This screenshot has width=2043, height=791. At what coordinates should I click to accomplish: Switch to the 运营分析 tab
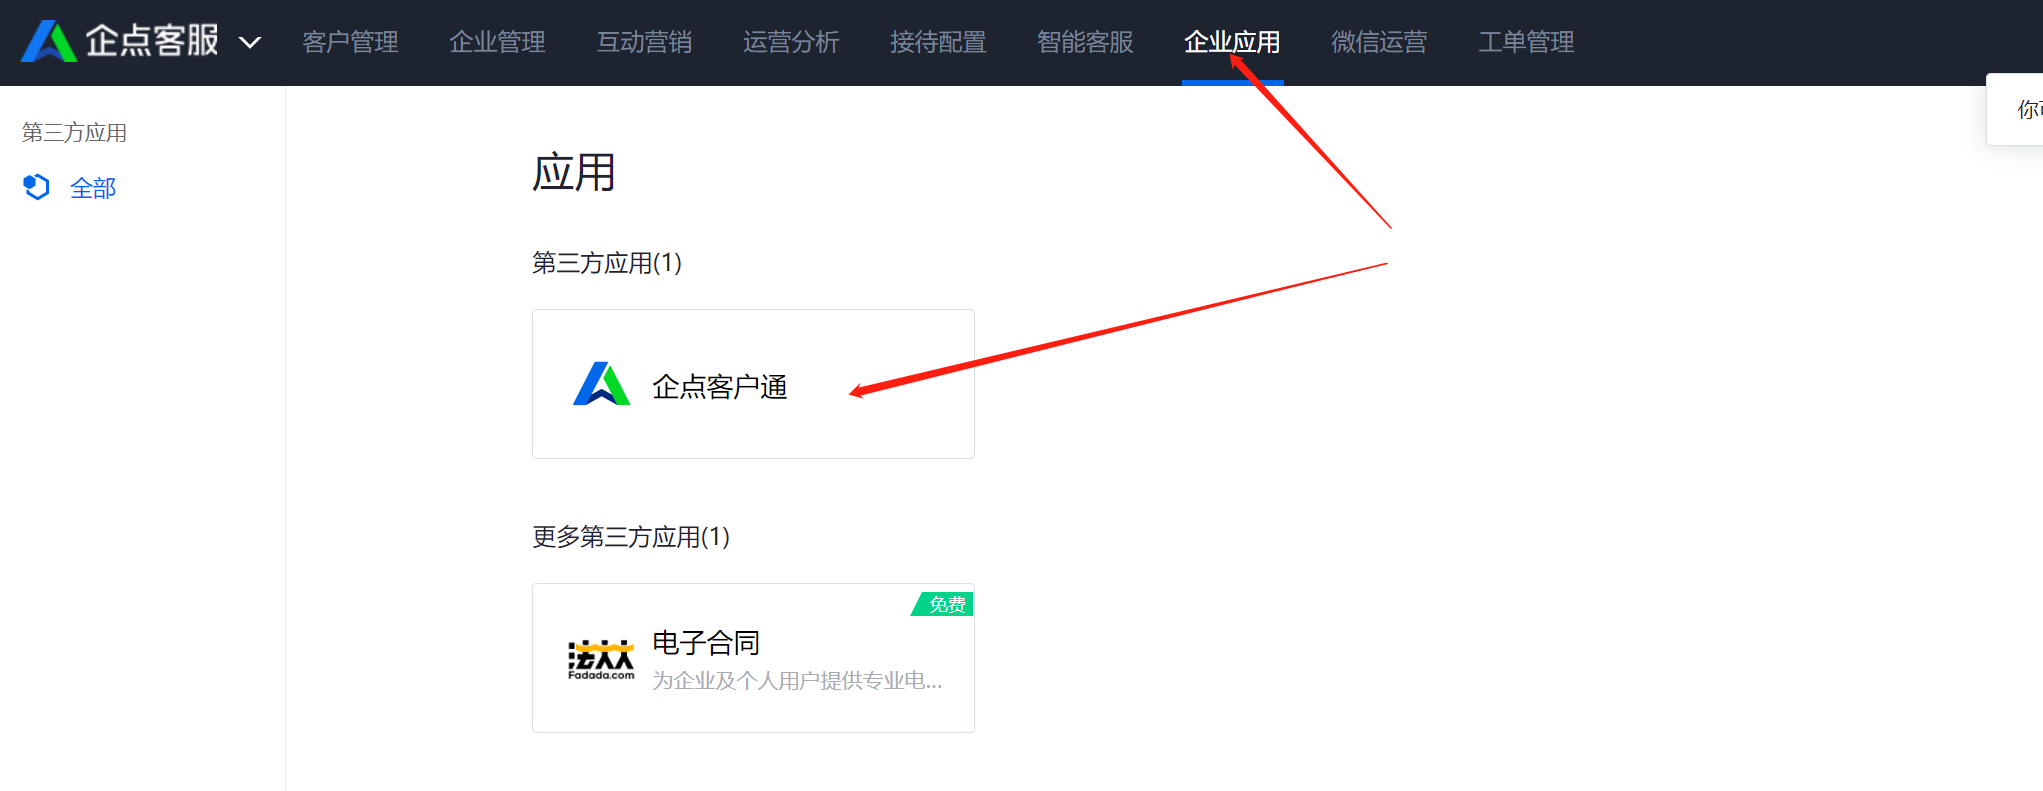(791, 42)
